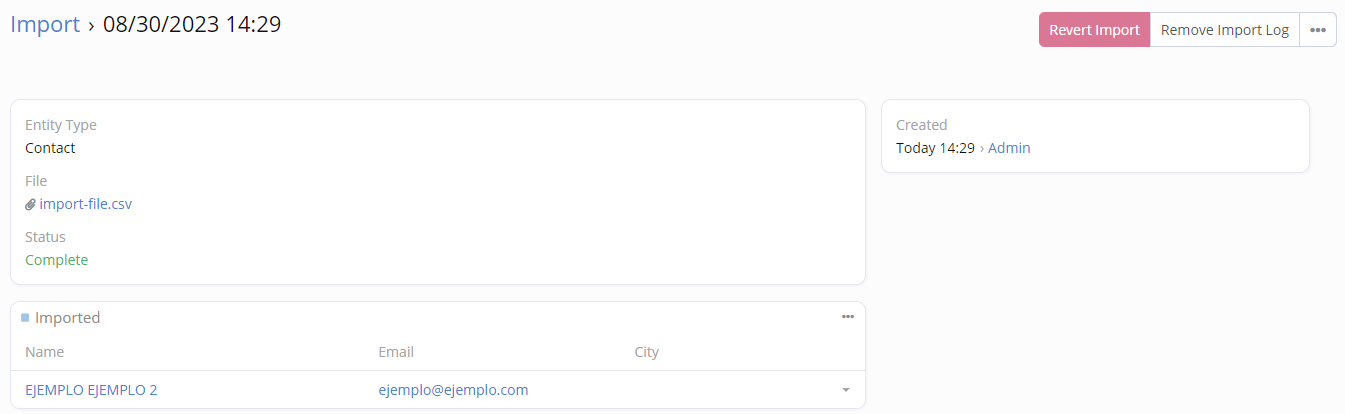Click the 08/30/2023 14:29 page title
1345x414 pixels.
(192, 24)
